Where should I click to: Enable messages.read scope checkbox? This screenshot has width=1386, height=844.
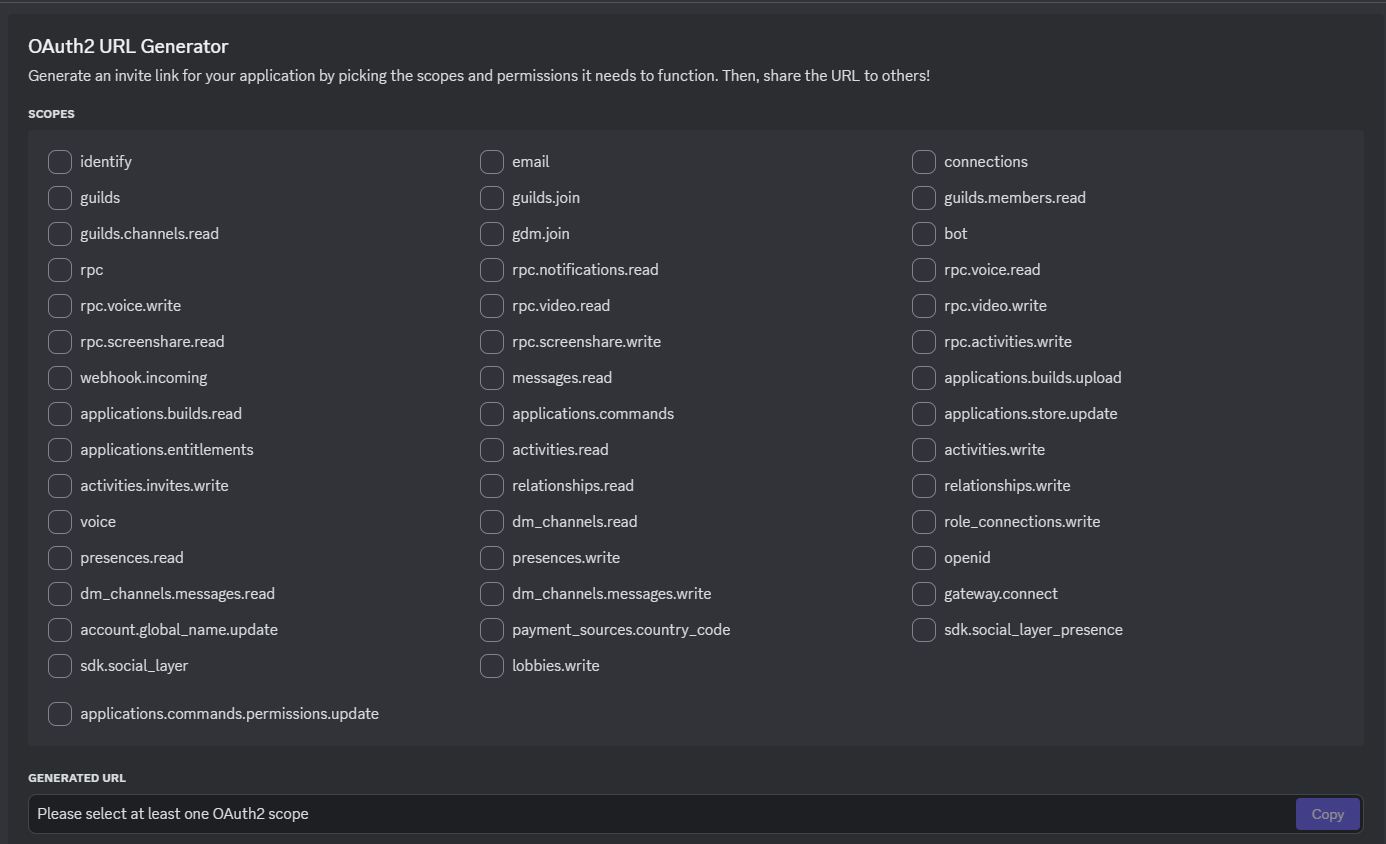click(492, 378)
